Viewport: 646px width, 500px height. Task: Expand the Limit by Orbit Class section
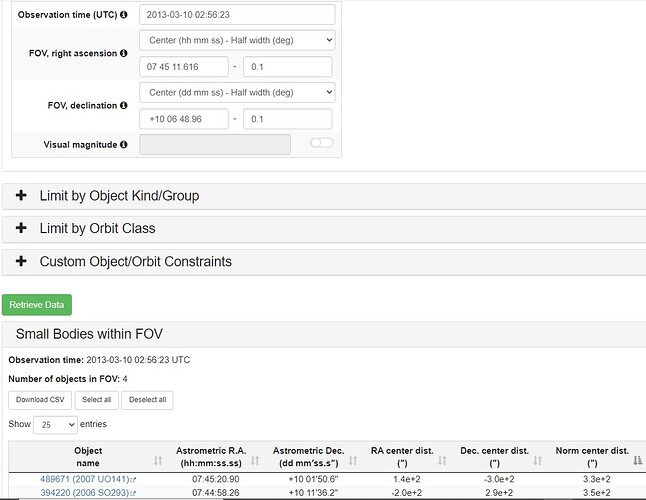[x=97, y=229]
